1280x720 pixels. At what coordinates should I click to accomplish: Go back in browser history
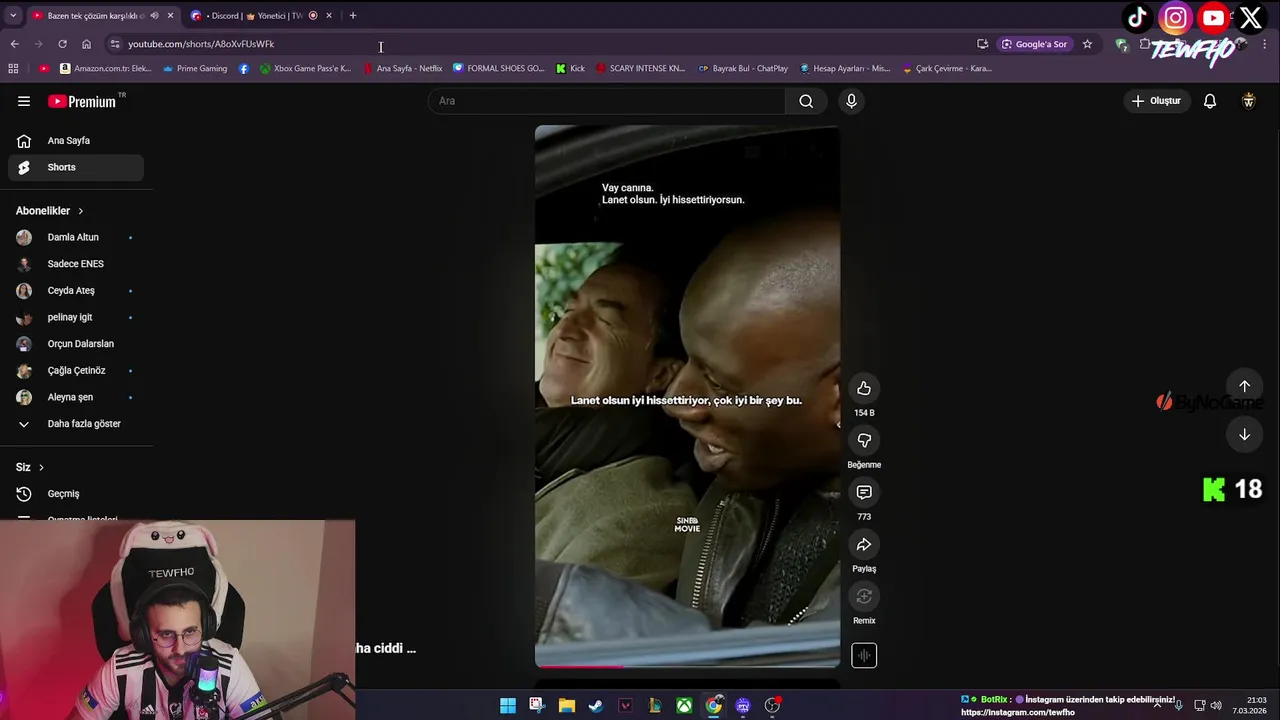[x=14, y=44]
